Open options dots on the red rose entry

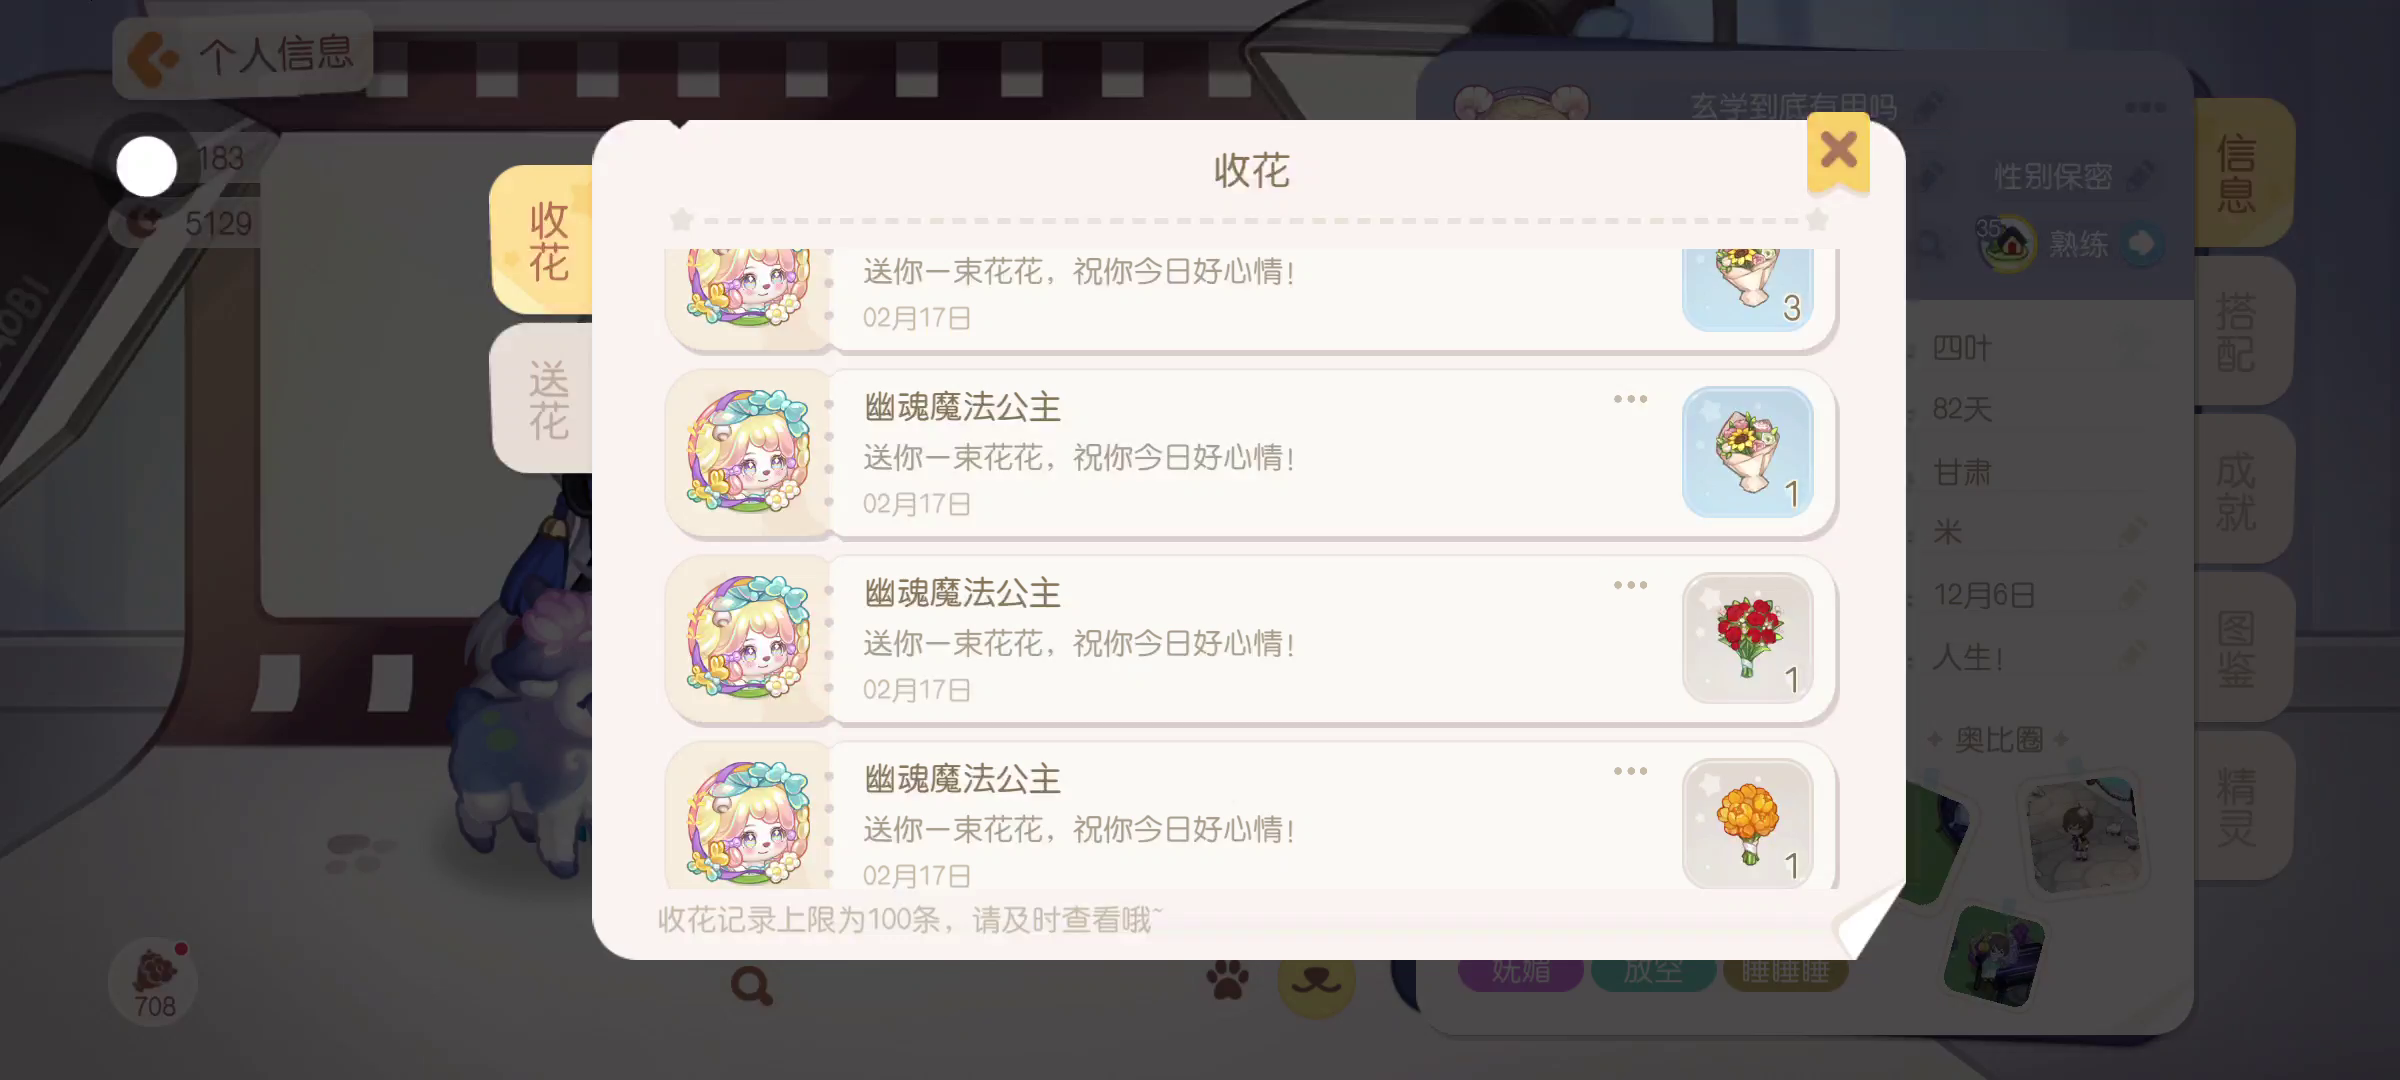tap(1630, 585)
